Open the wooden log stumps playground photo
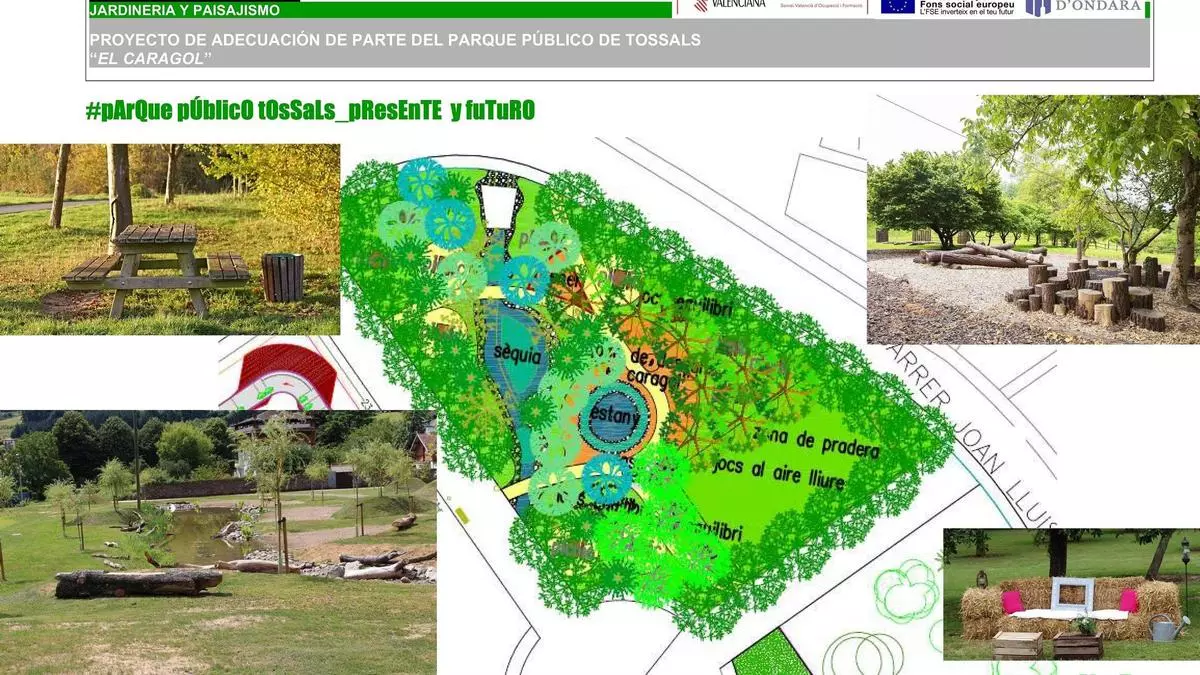 pyautogui.click(x=1033, y=219)
